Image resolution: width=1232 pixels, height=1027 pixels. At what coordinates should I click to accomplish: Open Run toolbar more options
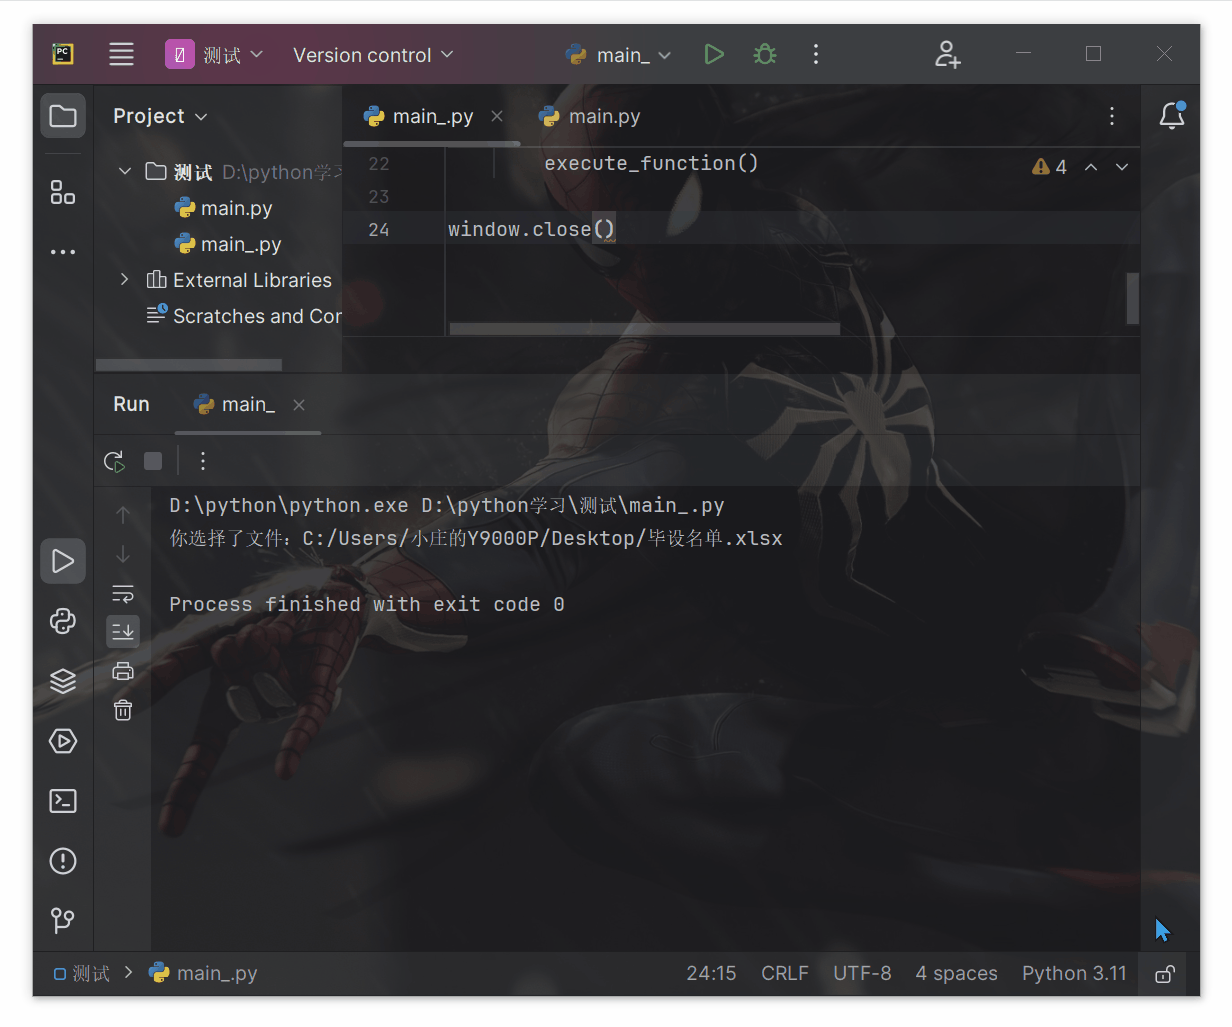tap(203, 461)
